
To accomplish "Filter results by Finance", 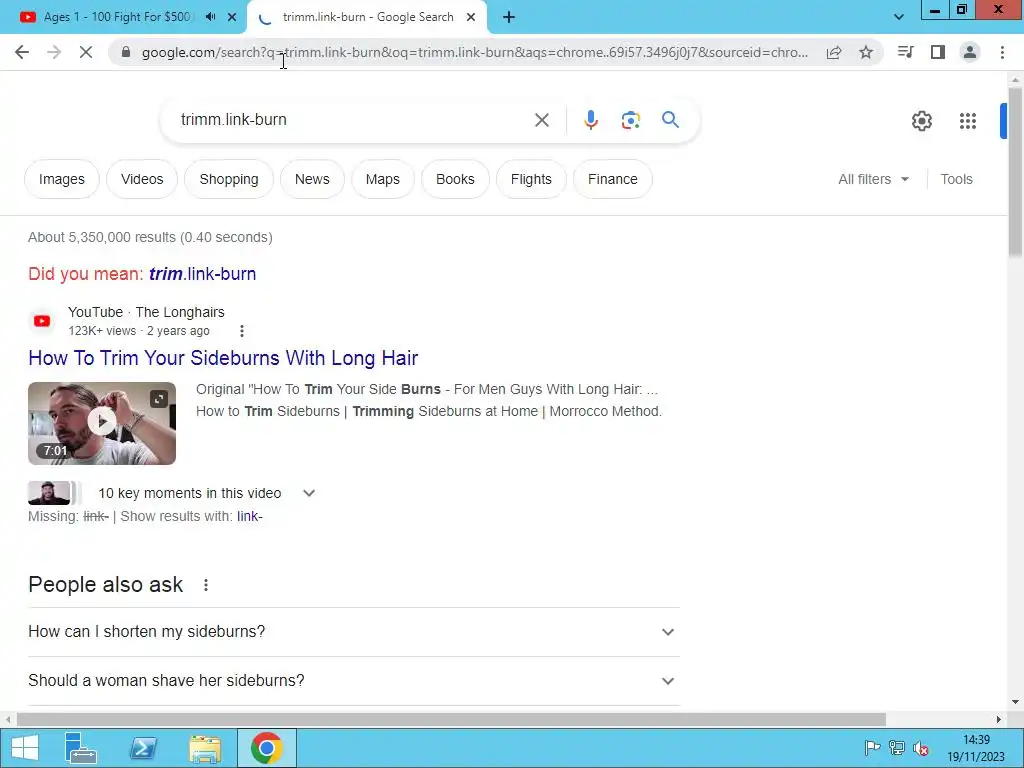I will [x=613, y=179].
